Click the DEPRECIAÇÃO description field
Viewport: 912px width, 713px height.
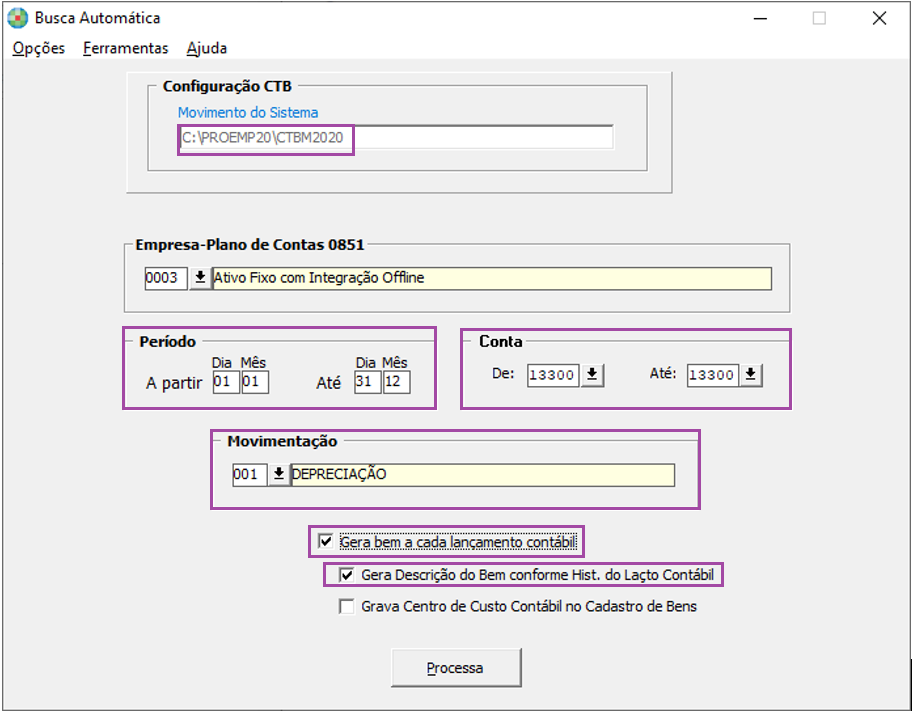[483, 475]
